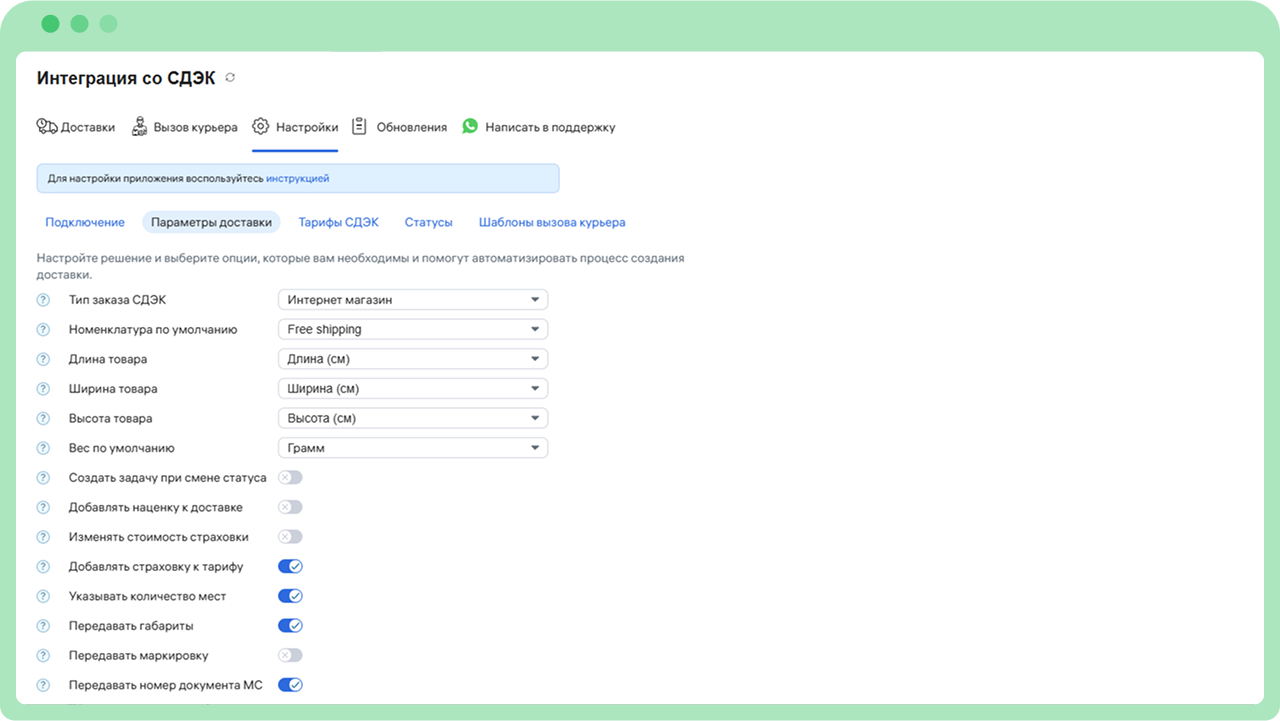This screenshot has height=721, width=1280.
Task: Click the Высота товара label
Action: click(x=111, y=418)
